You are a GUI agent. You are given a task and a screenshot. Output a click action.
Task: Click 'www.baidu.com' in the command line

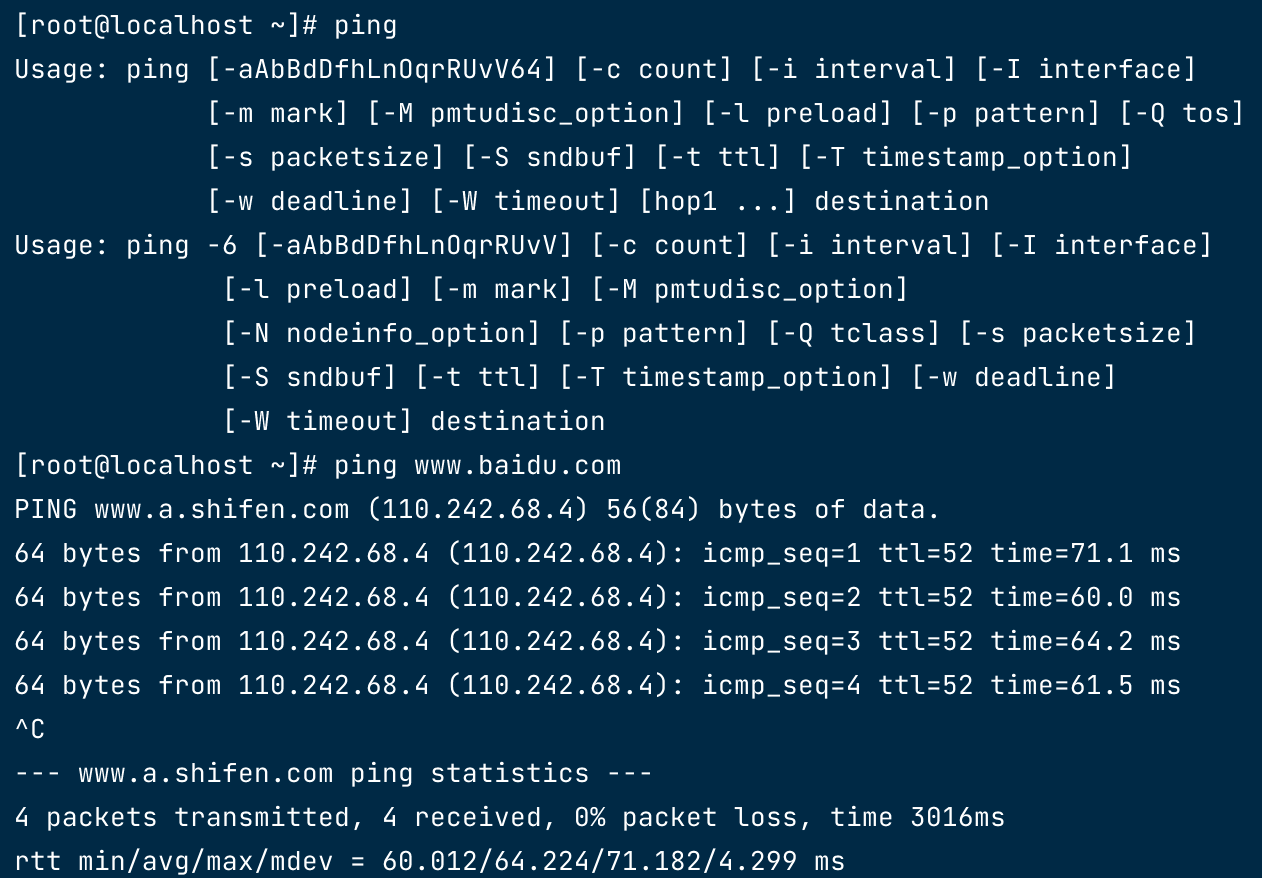click(517, 466)
